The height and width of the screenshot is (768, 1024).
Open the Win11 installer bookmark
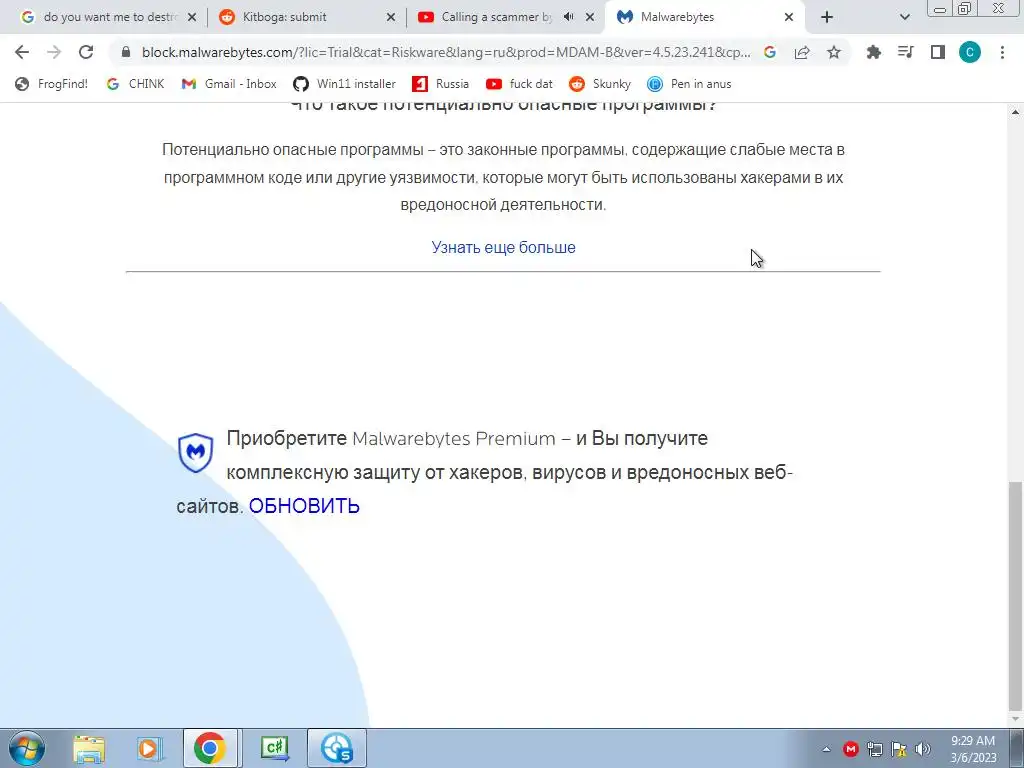point(345,84)
